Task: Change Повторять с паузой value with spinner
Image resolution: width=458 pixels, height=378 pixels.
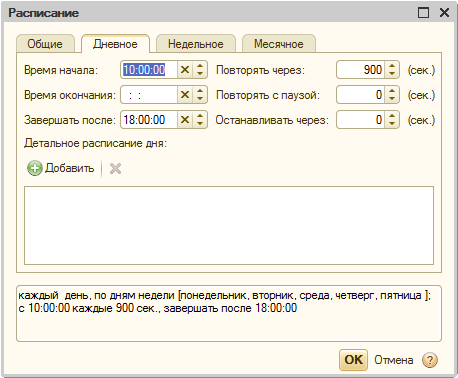Action: point(392,95)
